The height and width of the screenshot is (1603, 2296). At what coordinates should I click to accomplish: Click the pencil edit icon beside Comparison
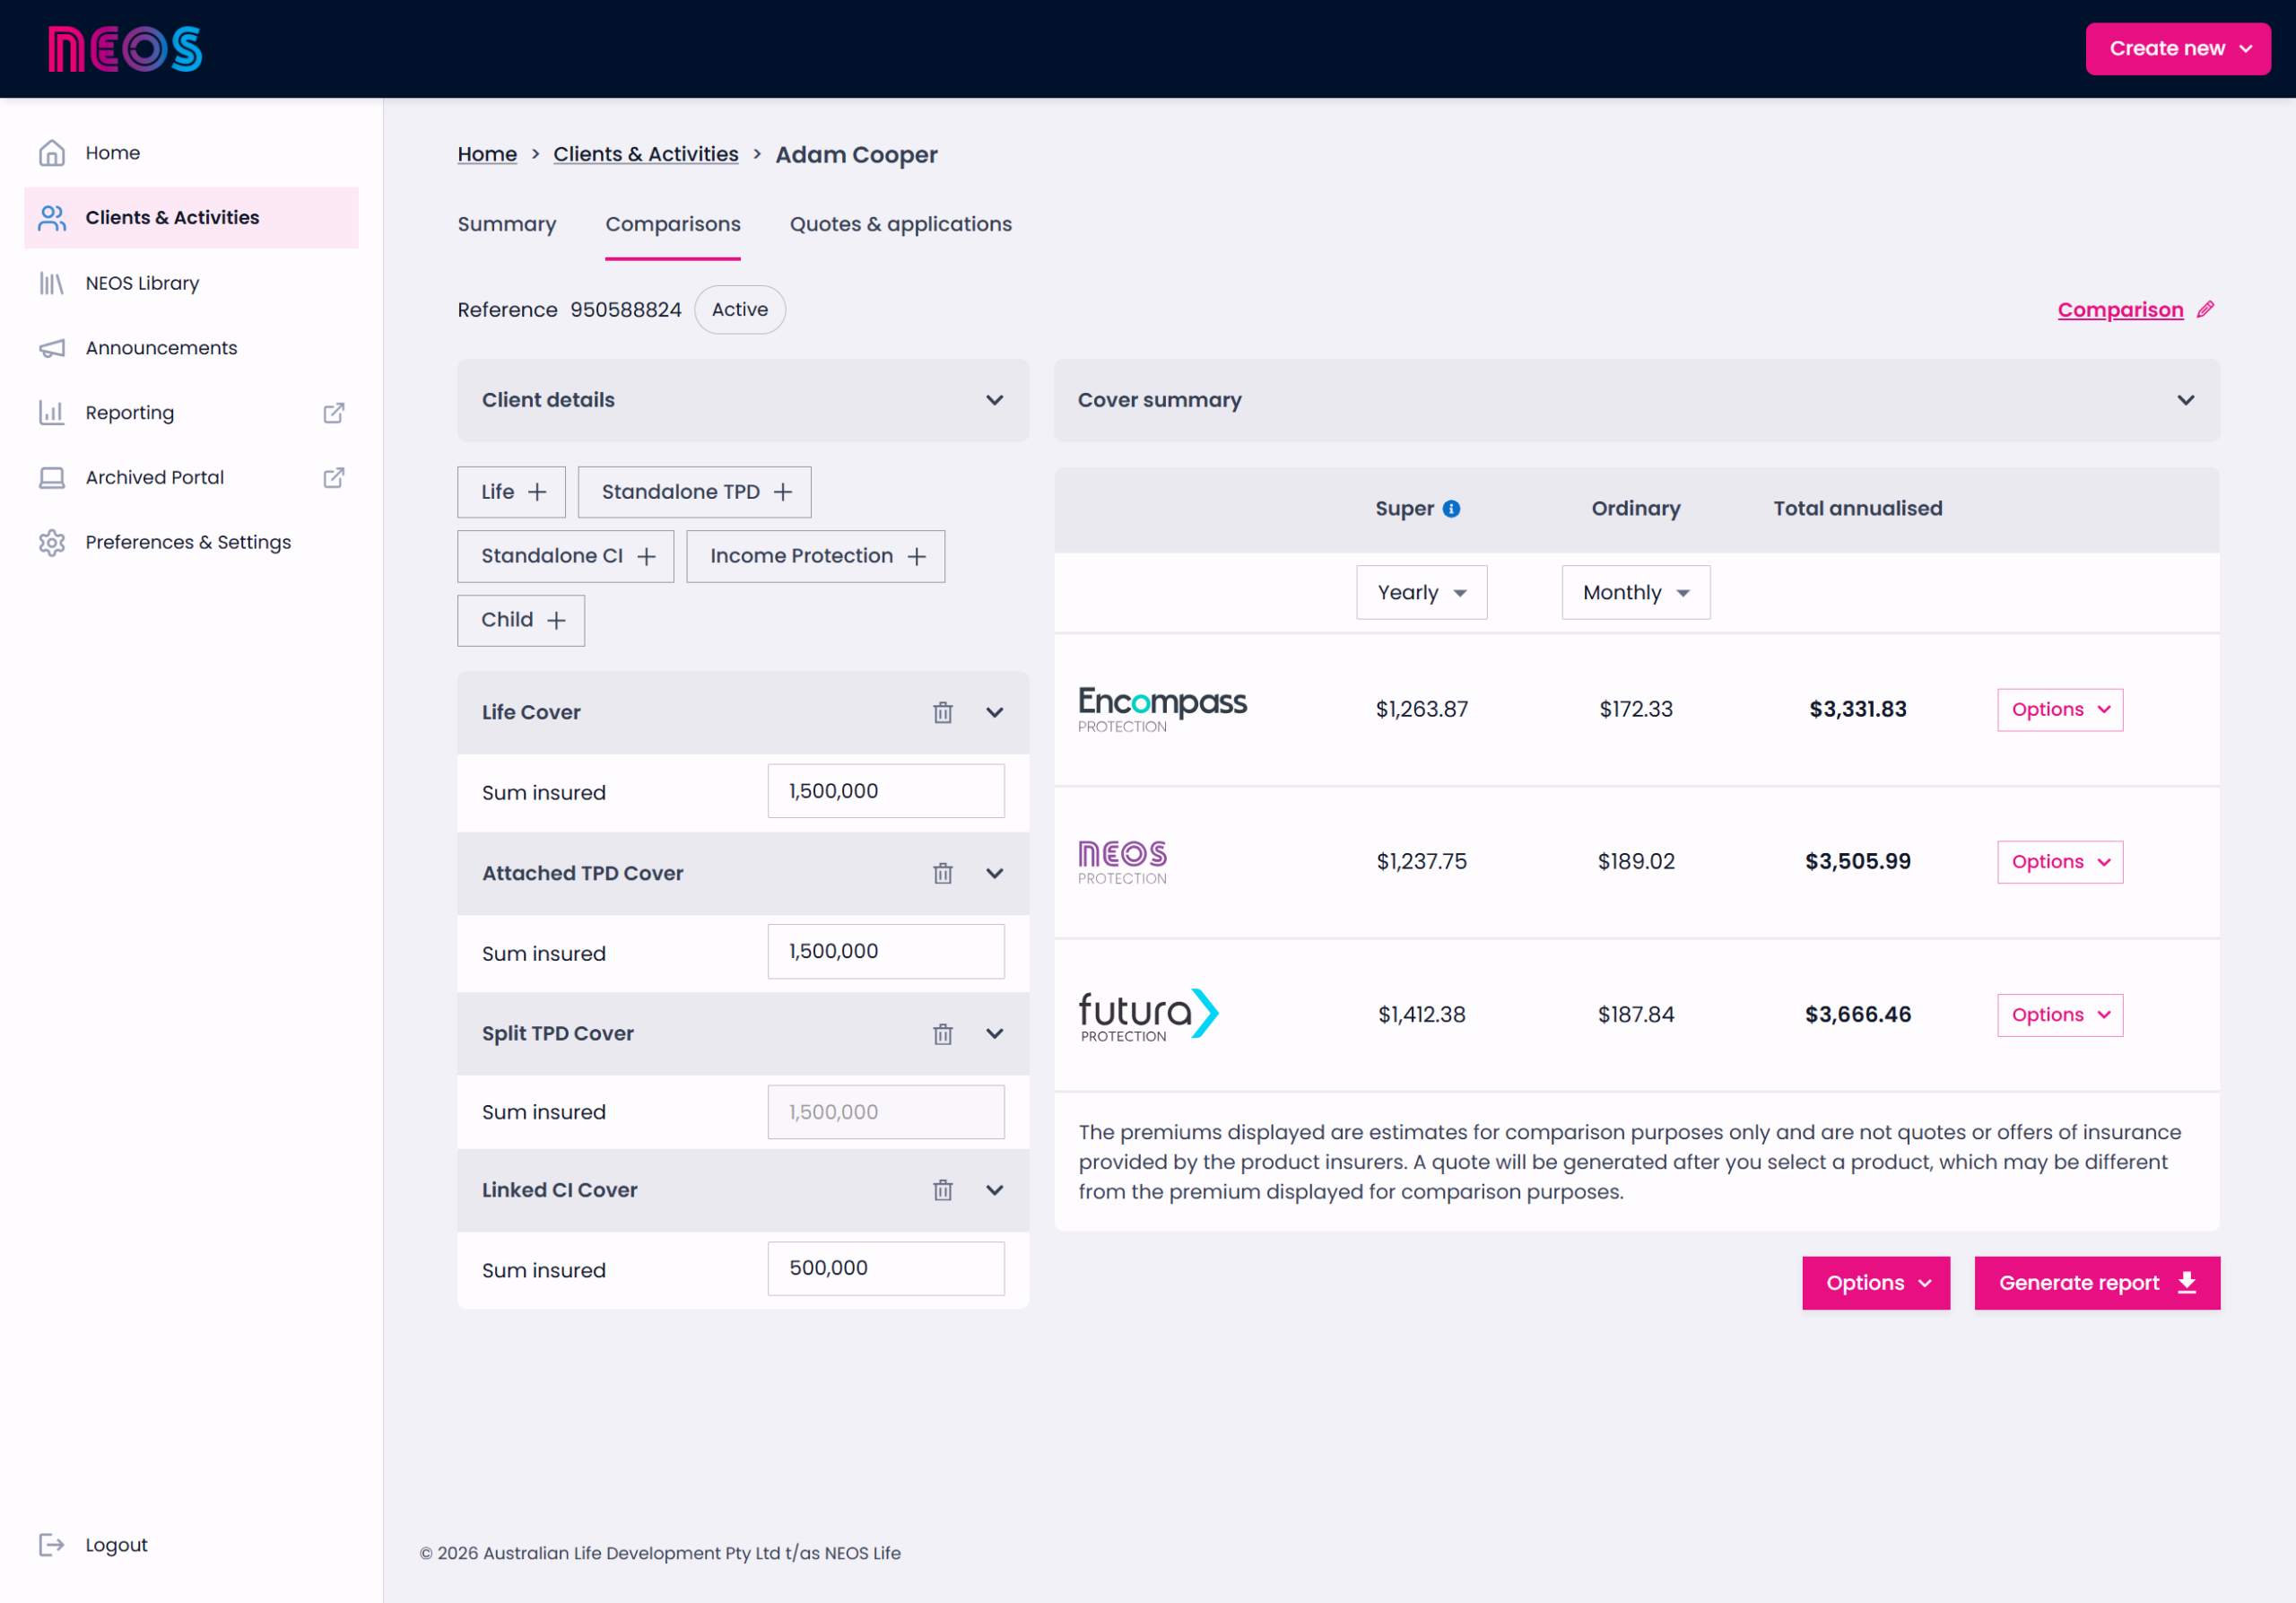coord(2206,310)
